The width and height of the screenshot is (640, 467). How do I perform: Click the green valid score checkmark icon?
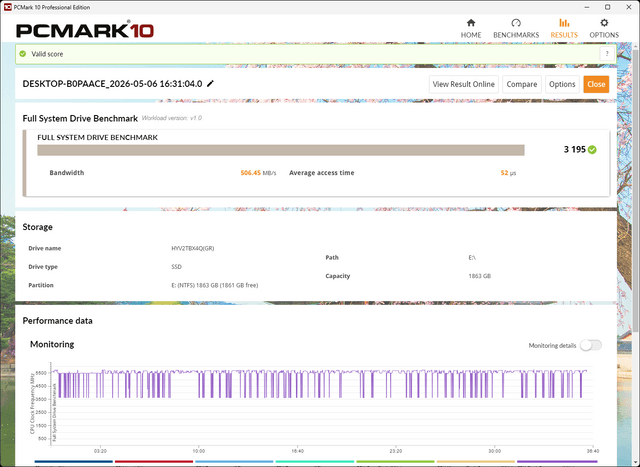23,54
